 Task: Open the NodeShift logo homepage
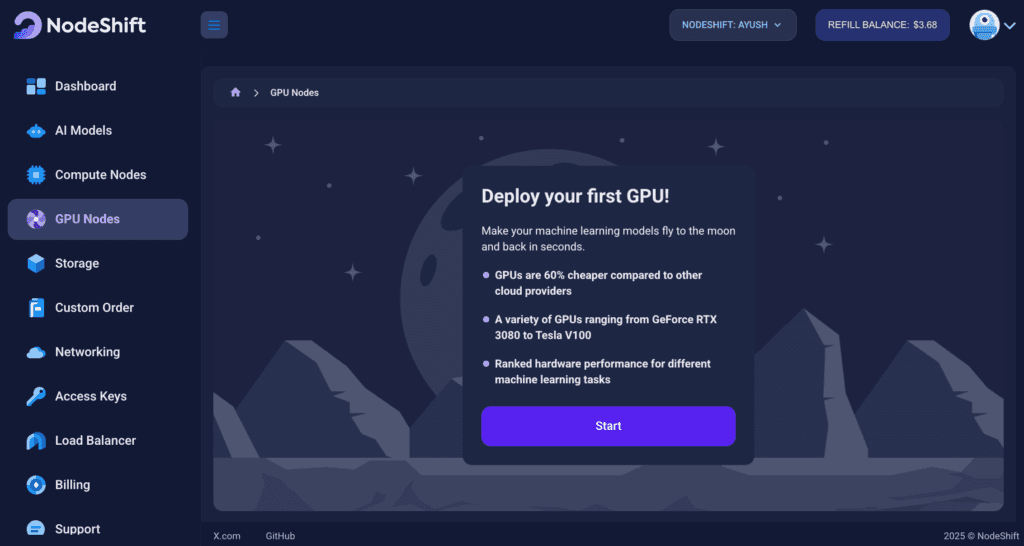(80, 25)
